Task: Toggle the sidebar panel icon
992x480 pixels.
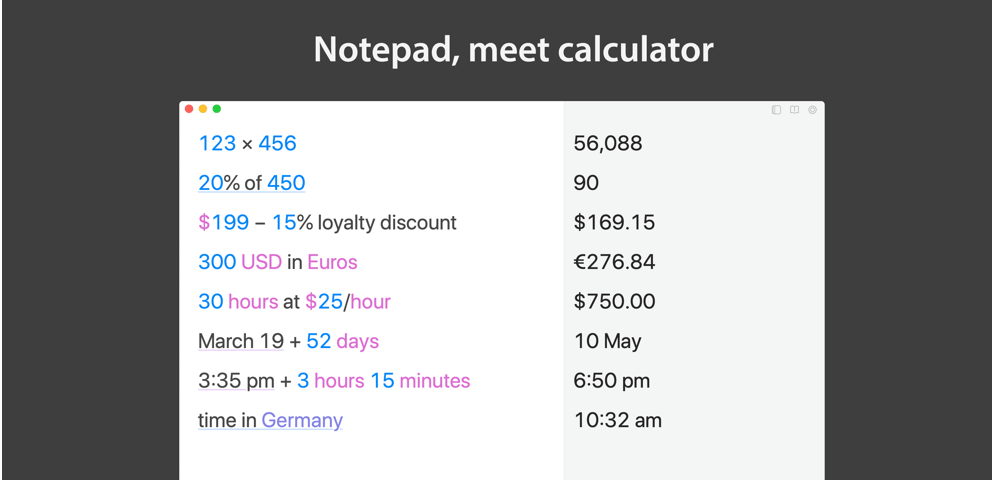Action: (776, 110)
